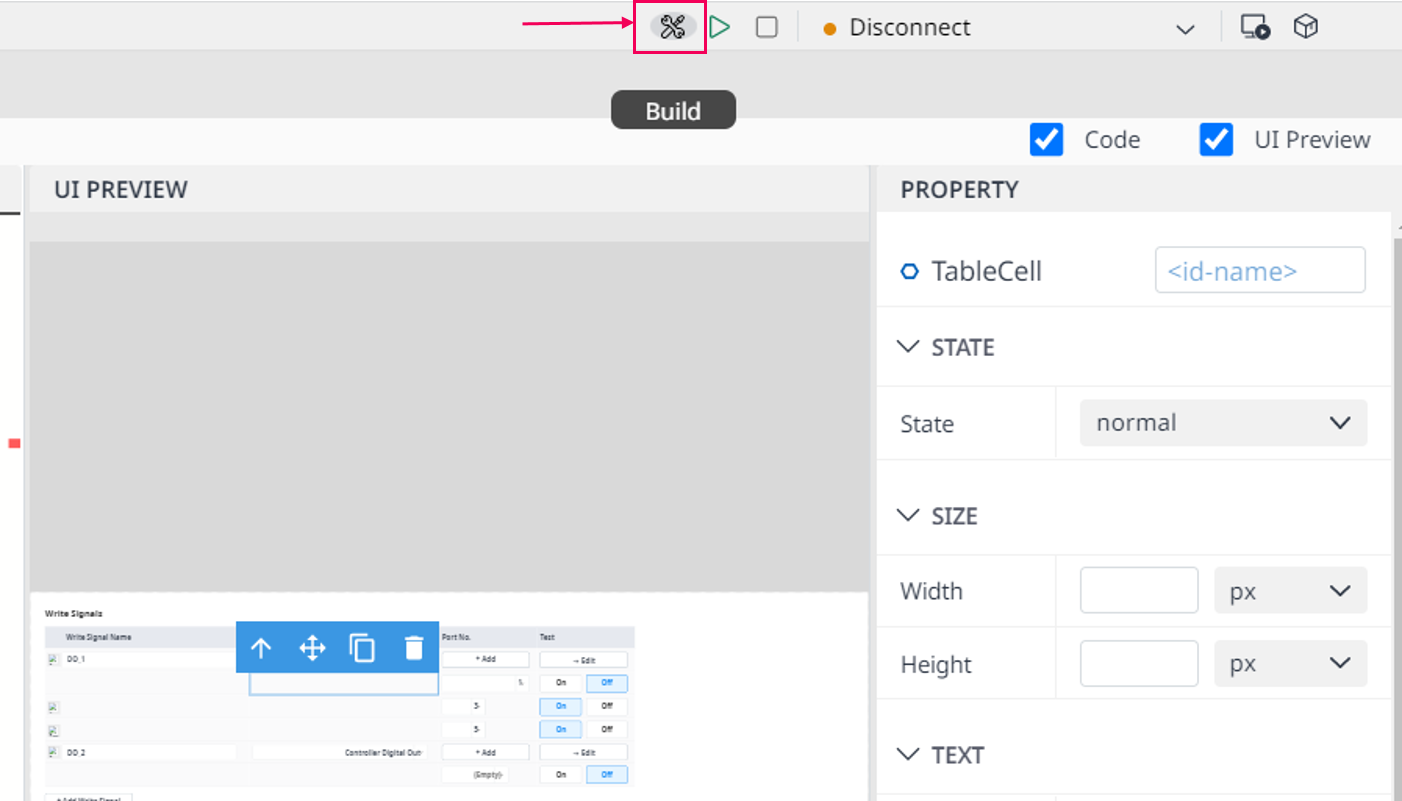Click the Off button in the (Empty) row
Viewport: 1402px width, 801px height.
point(607,775)
